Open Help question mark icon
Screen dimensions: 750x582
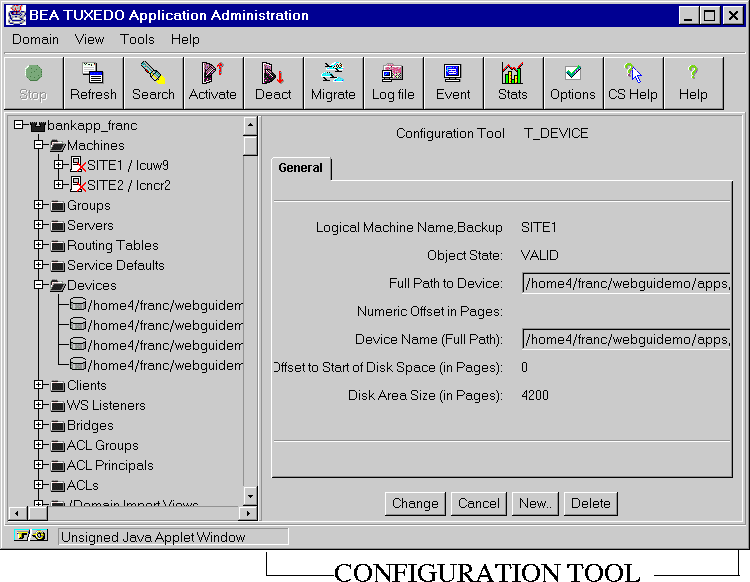[x=693, y=83]
